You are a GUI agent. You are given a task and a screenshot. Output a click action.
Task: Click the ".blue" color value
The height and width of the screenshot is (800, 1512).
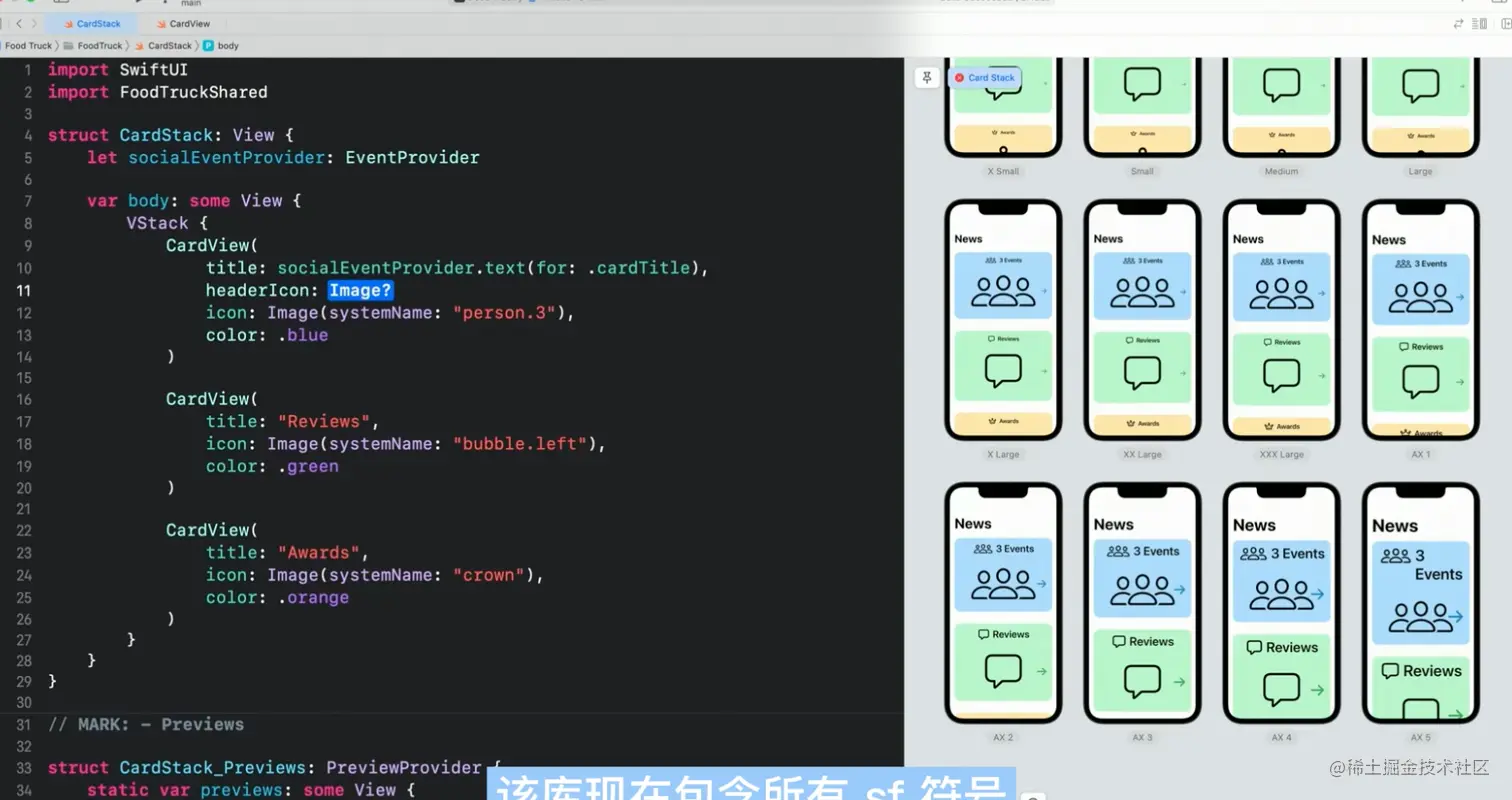(303, 335)
